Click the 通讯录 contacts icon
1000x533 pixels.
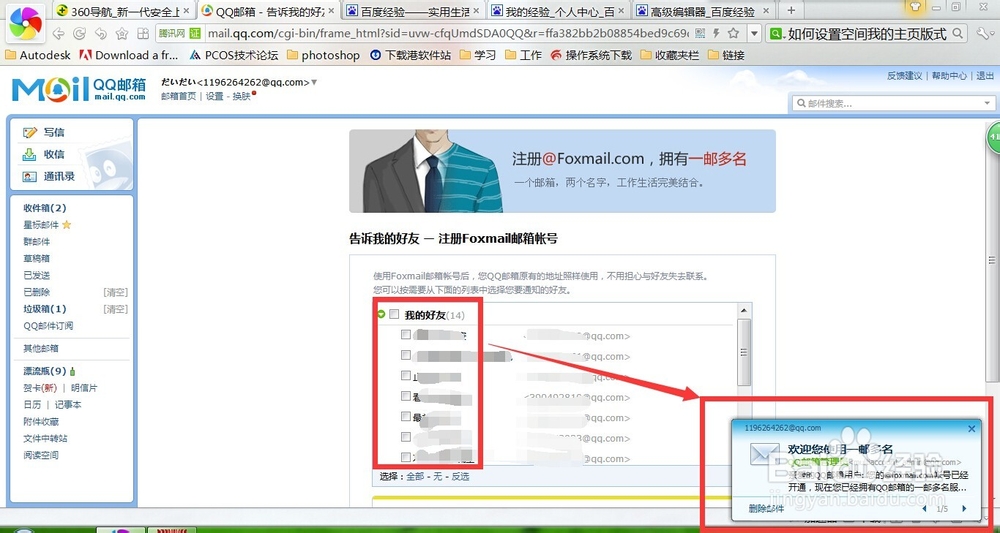pyautogui.click(x=30, y=177)
